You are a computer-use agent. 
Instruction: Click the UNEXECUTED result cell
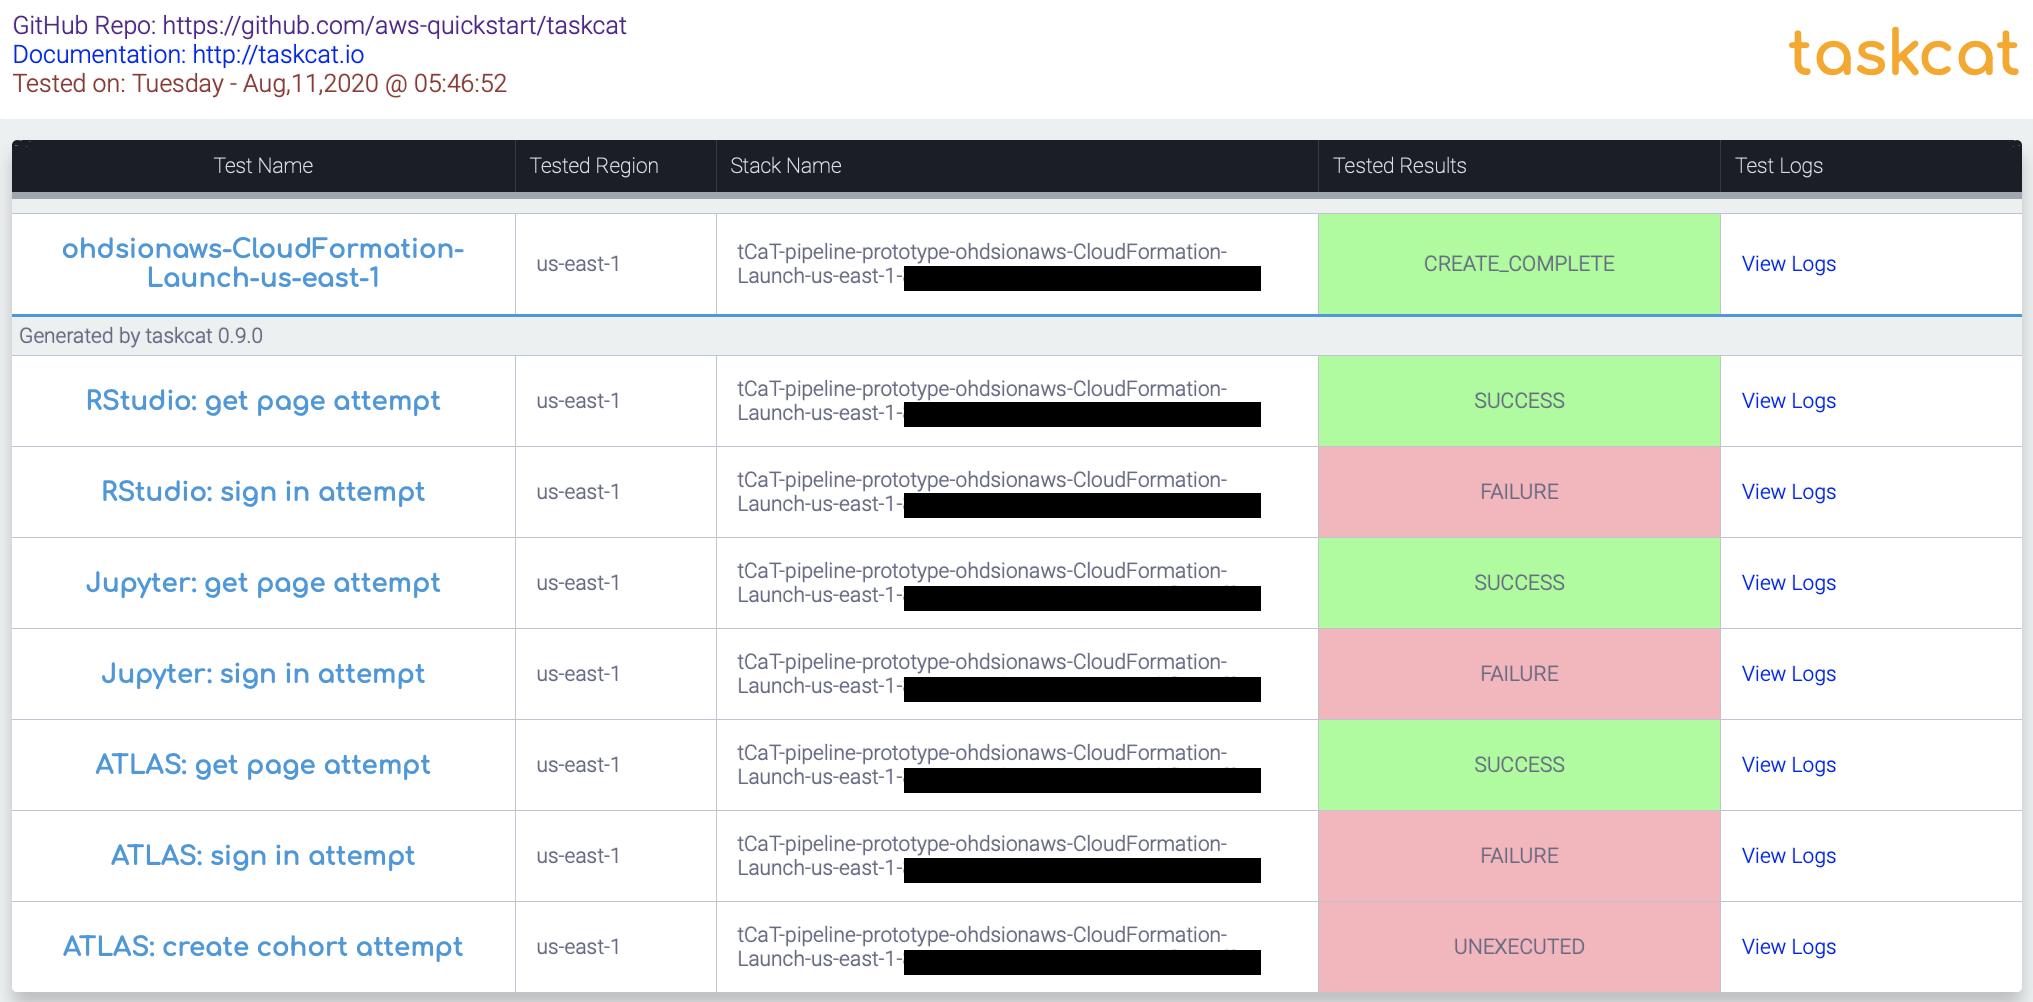pyautogui.click(x=1519, y=947)
